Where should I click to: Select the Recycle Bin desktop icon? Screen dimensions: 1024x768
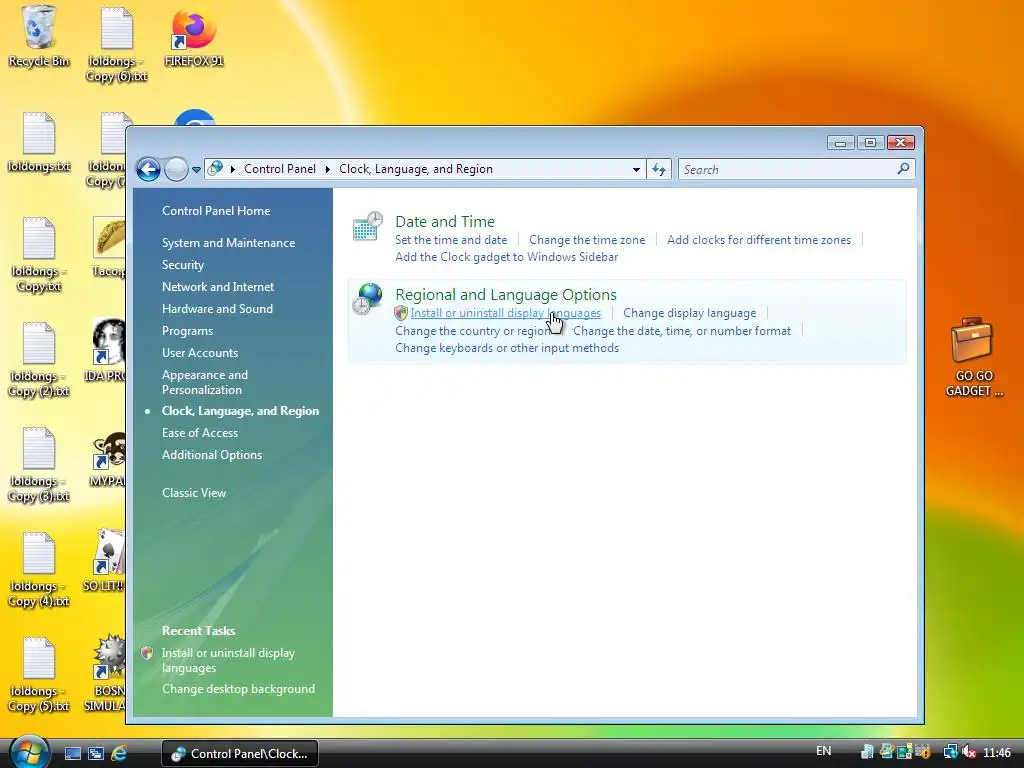tap(39, 36)
